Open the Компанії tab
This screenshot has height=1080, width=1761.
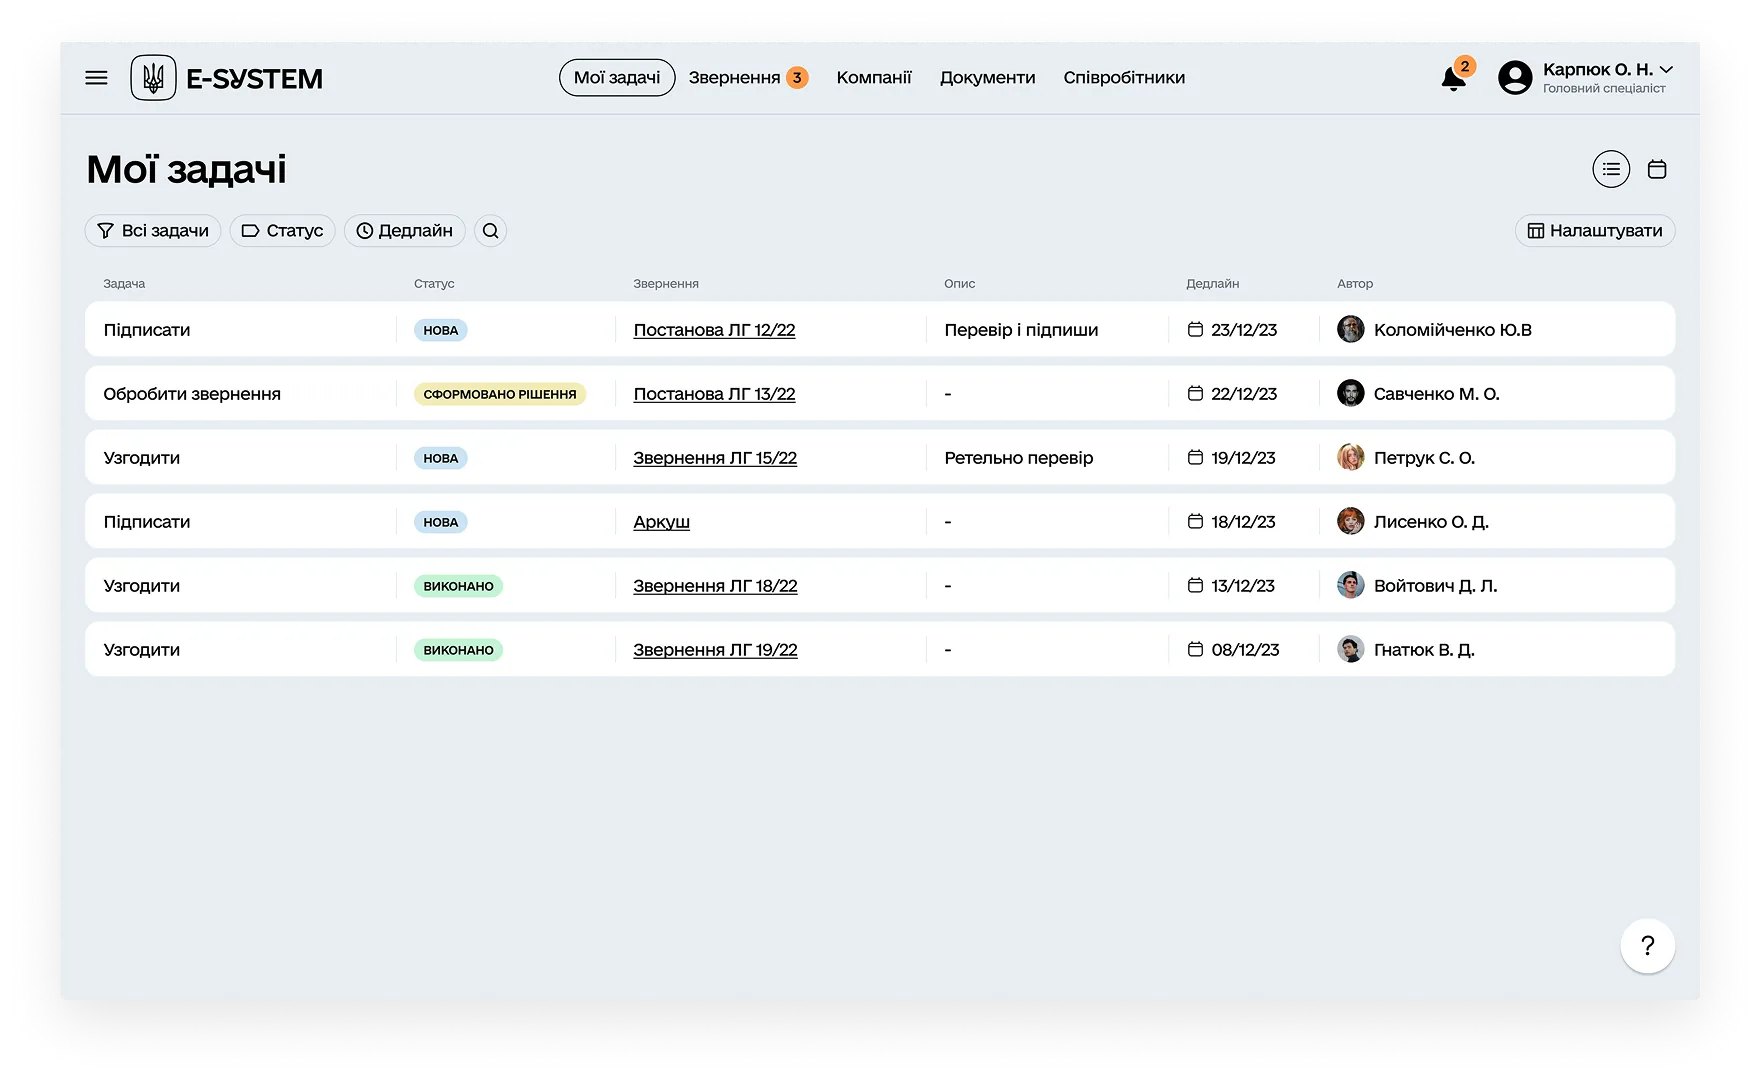pos(874,78)
